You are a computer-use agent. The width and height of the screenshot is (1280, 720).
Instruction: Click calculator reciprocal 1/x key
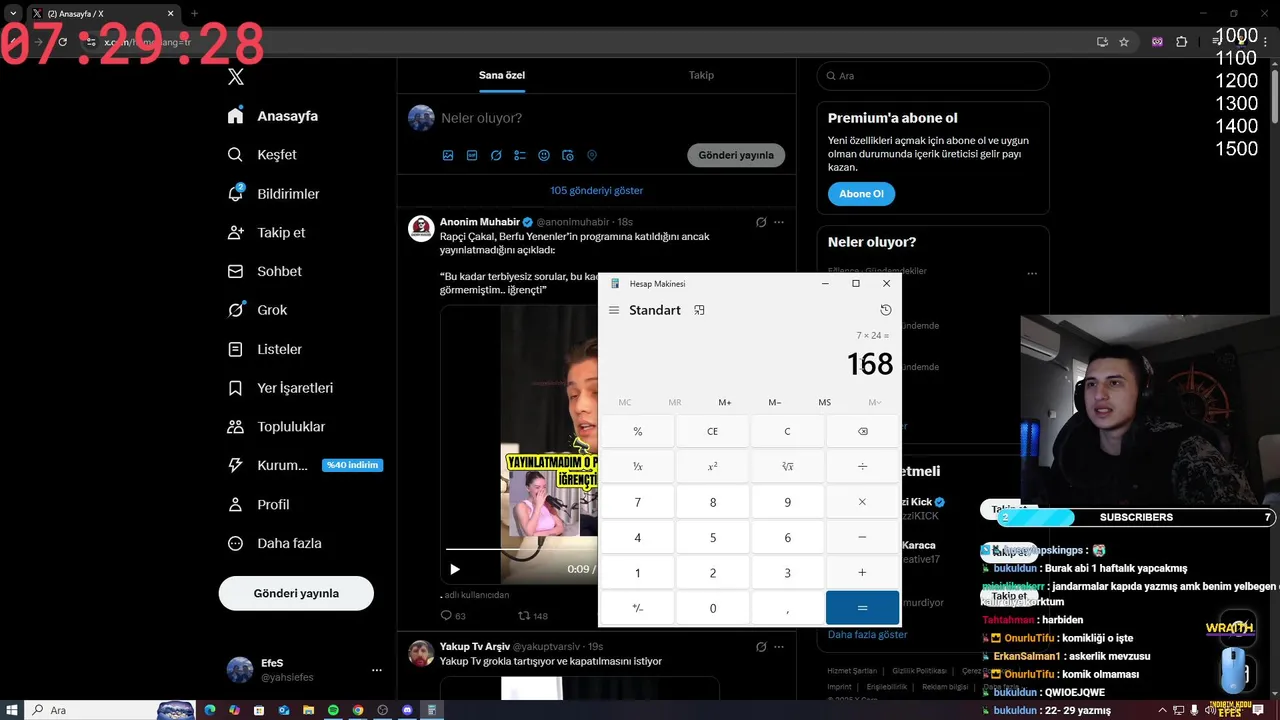tap(637, 466)
